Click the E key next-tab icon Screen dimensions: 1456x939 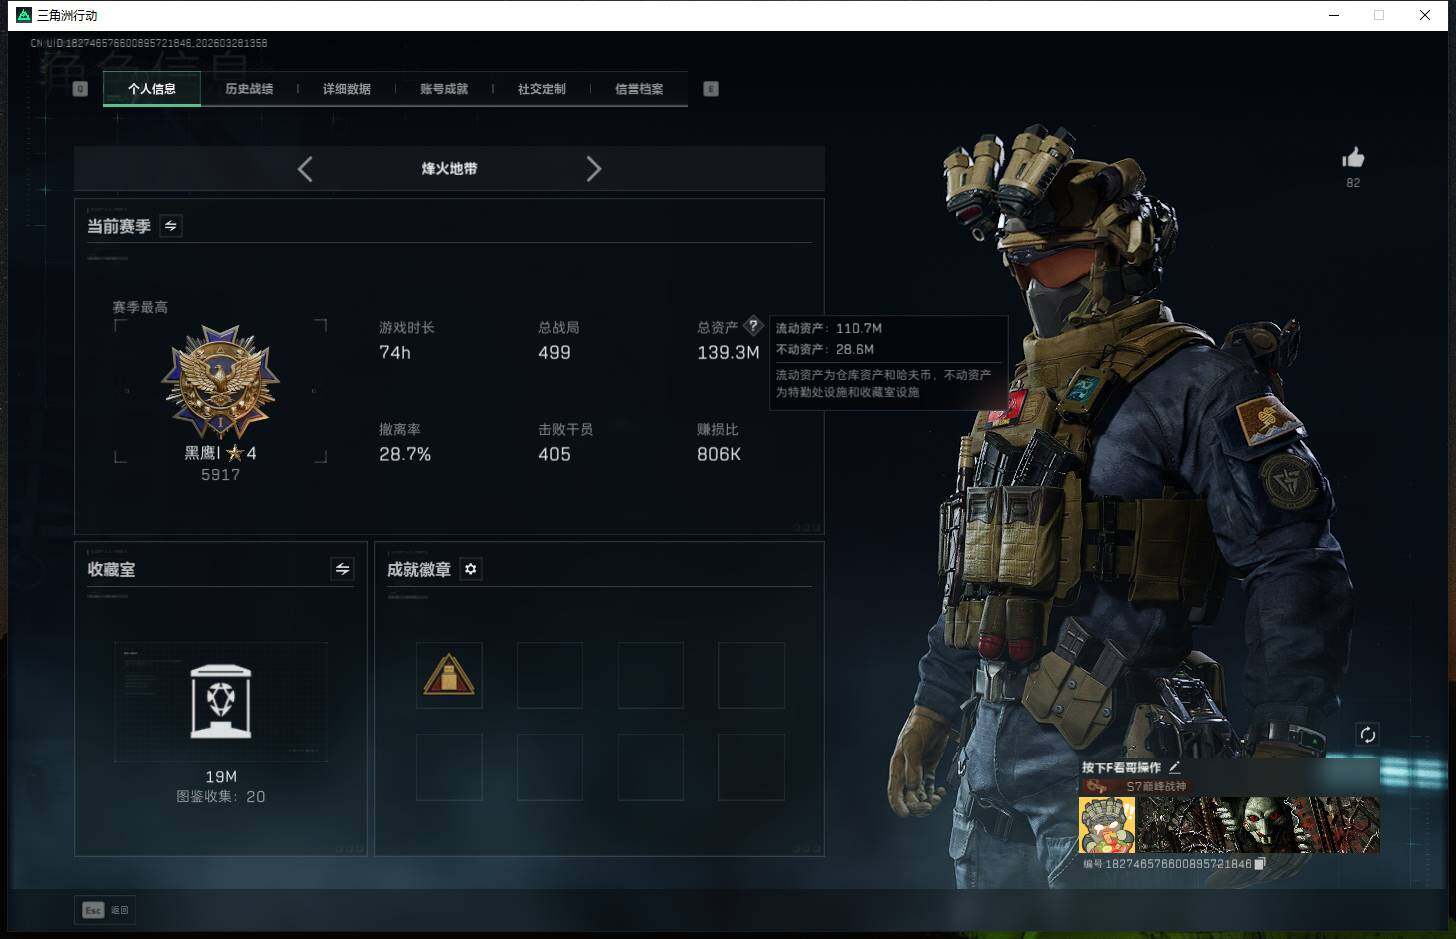pos(711,89)
